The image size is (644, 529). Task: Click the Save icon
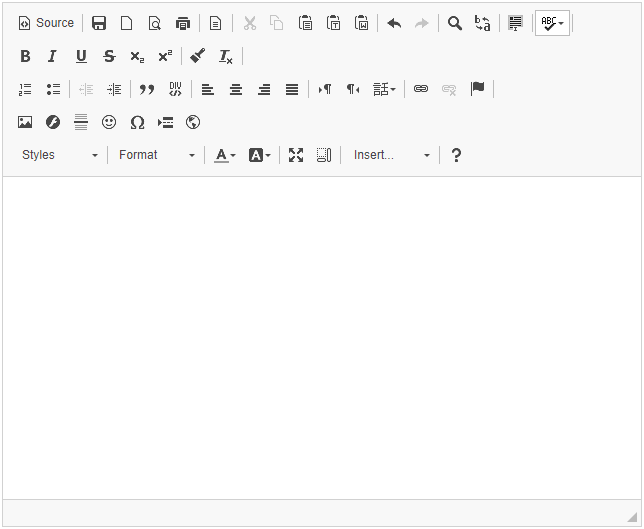pyautogui.click(x=99, y=23)
